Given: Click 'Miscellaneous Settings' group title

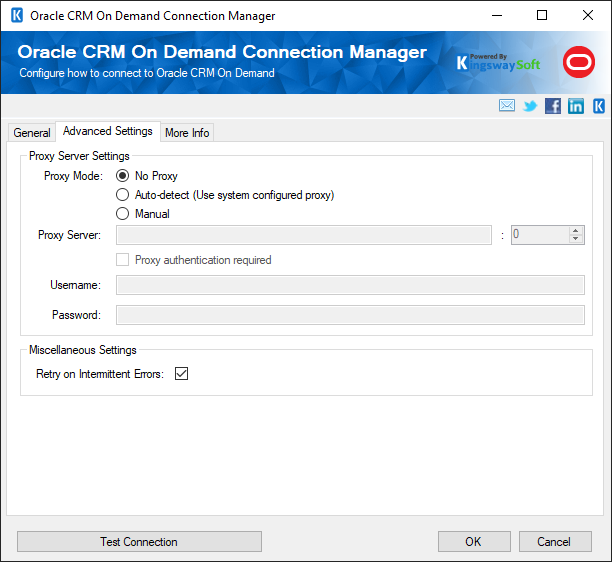Looking at the screenshot, I should [x=83, y=350].
